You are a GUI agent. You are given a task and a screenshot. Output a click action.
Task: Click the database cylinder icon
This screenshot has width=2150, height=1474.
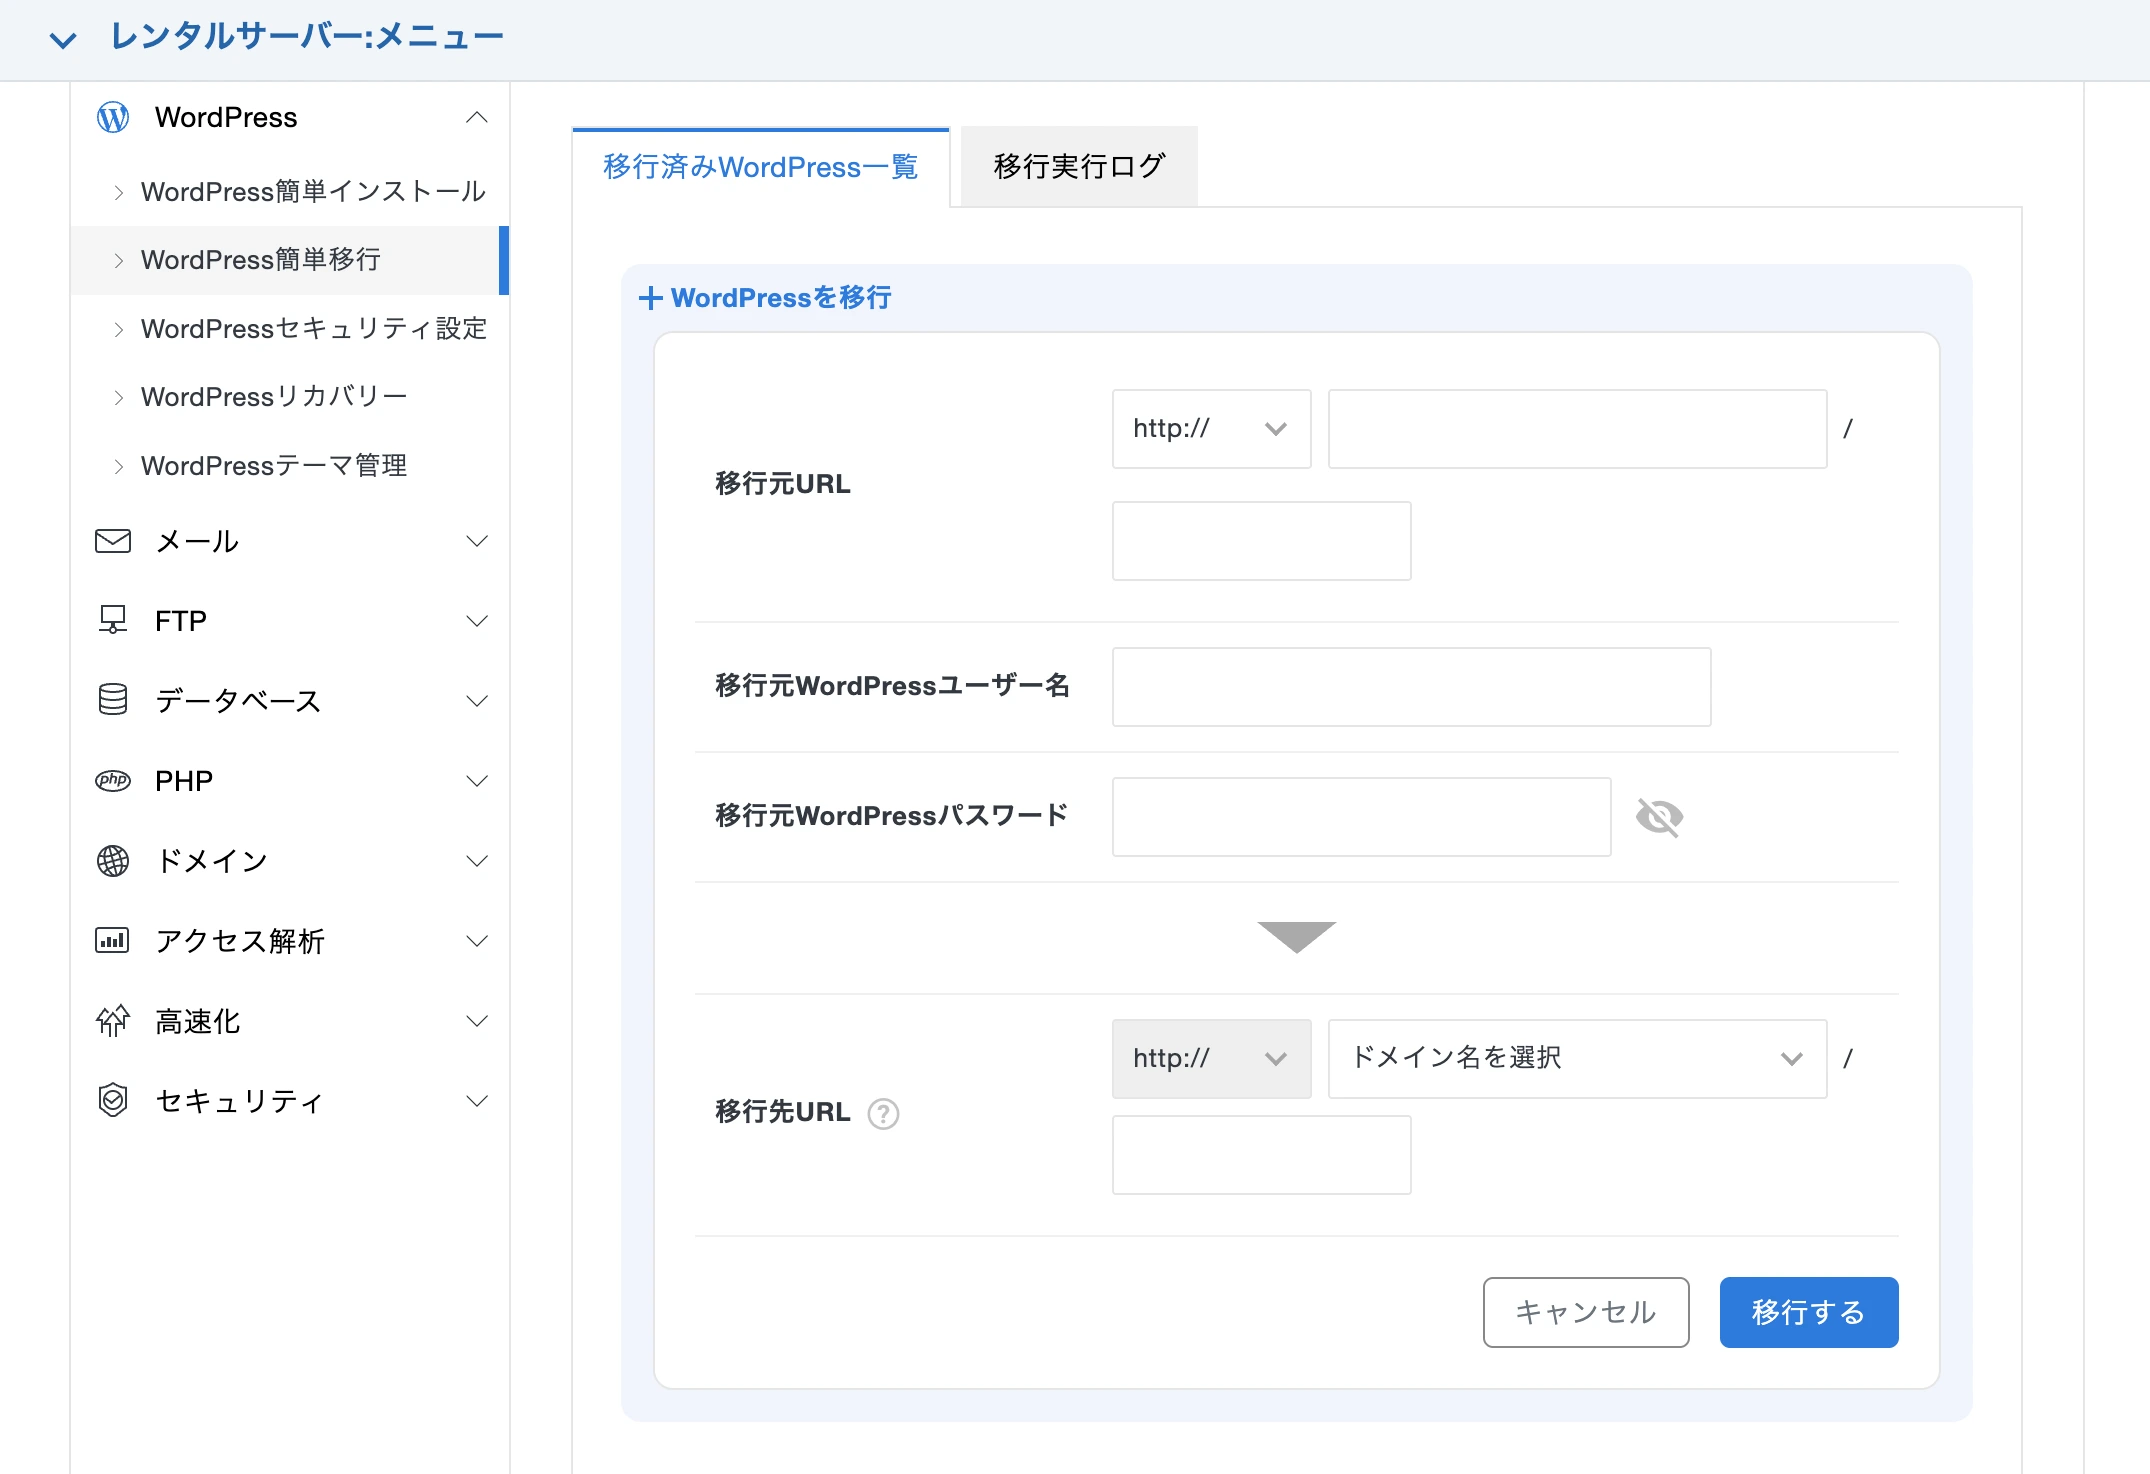click(x=113, y=700)
